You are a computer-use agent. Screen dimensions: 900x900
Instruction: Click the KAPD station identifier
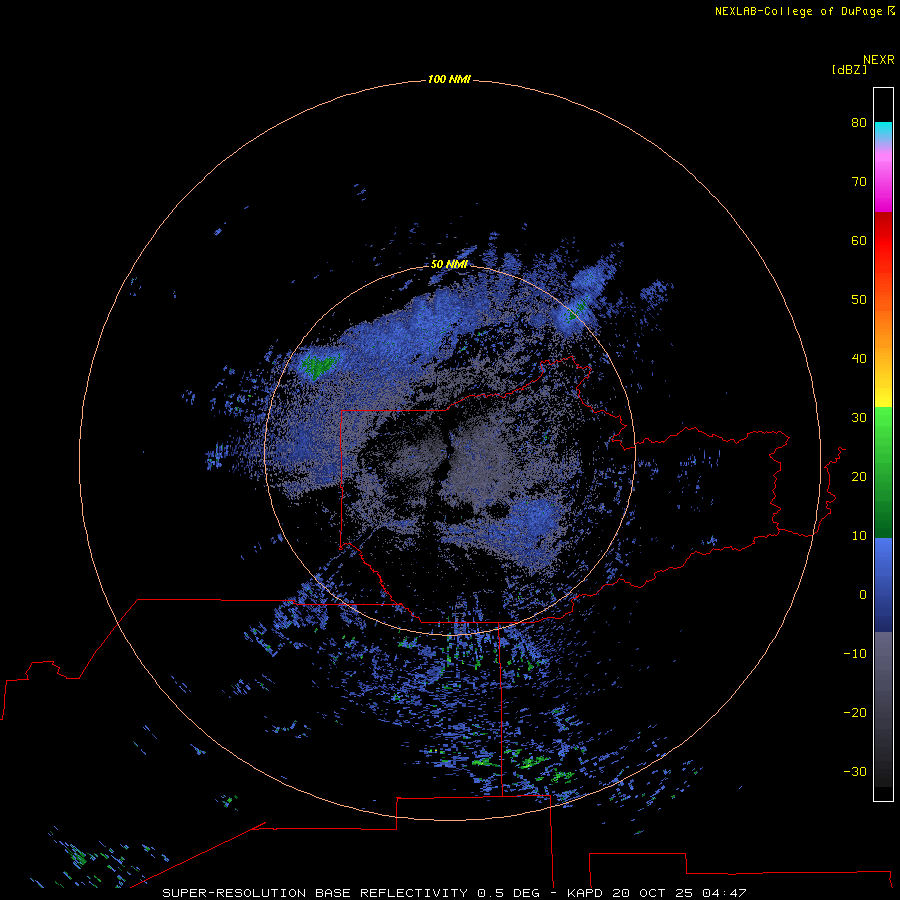[x=585, y=893]
